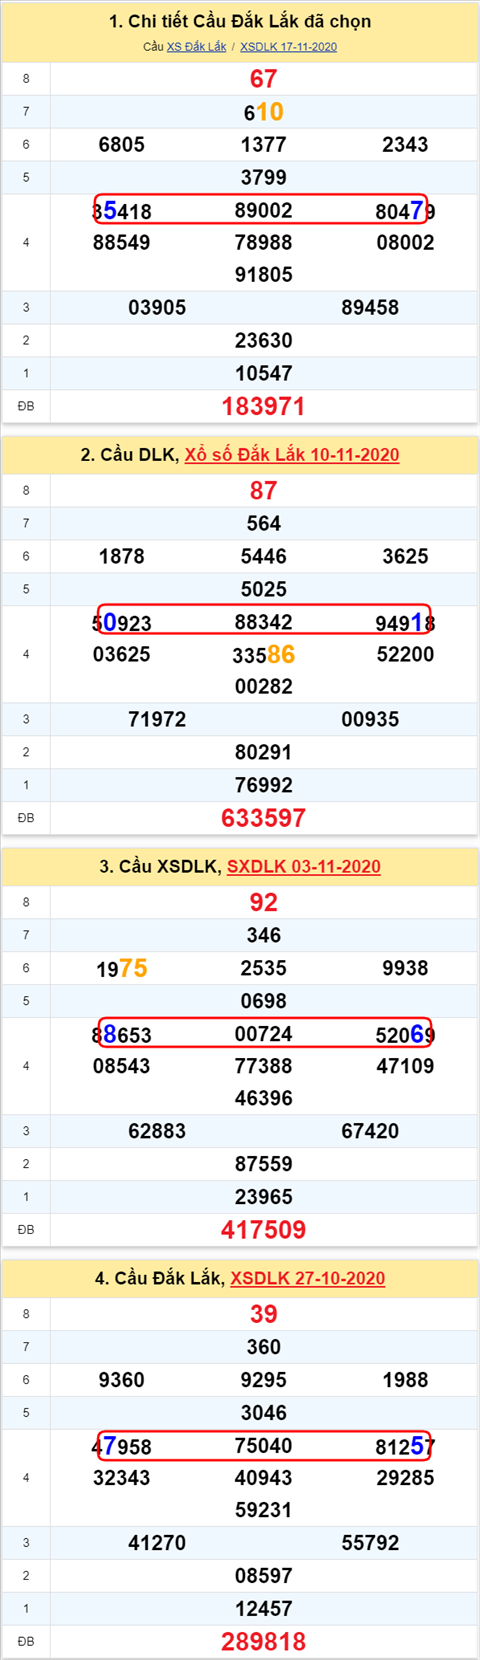The width and height of the screenshot is (480, 1660).
Task: Click the number 08002
Action: (x=405, y=243)
